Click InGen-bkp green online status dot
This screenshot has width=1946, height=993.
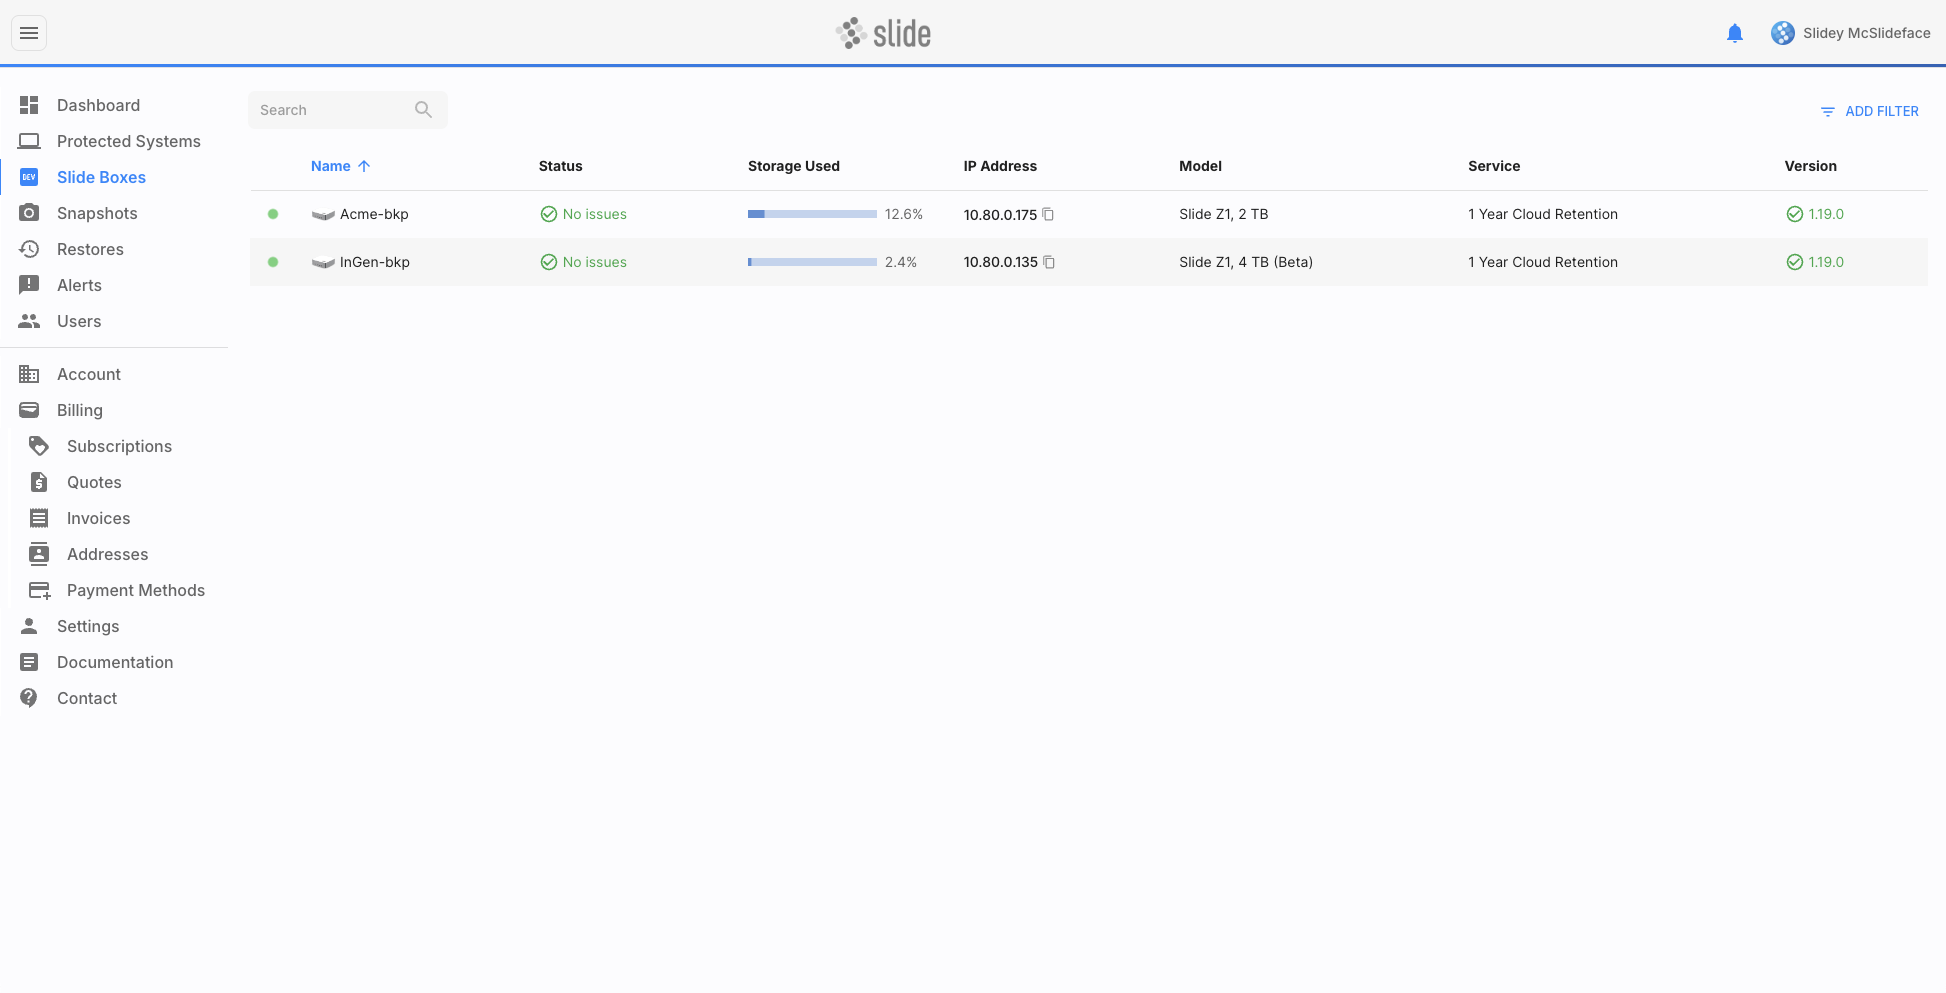click(x=273, y=262)
